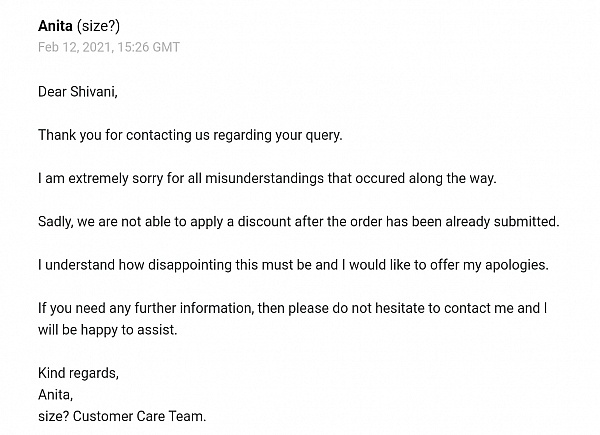The width and height of the screenshot is (600, 435).
Task: Click the "(size?)" company label
Action: (x=98, y=26)
